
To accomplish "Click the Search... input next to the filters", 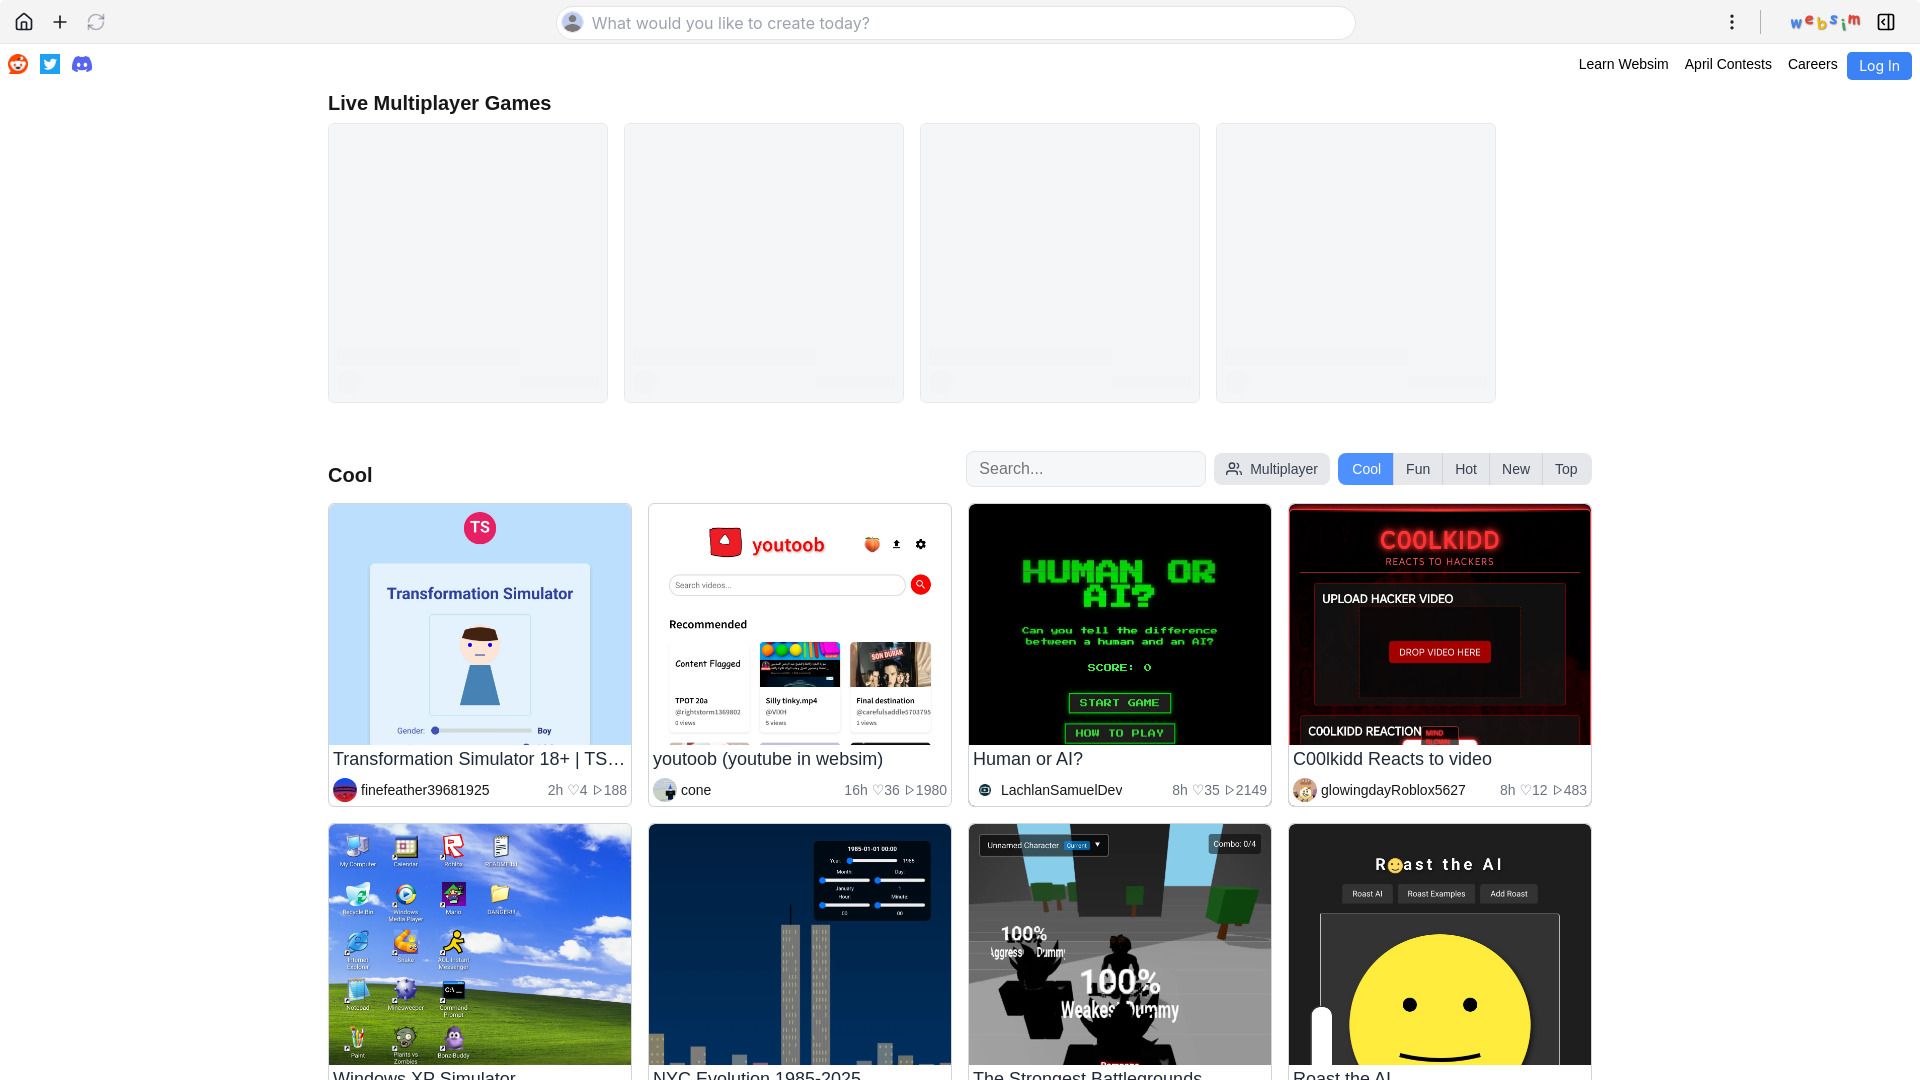I will (x=1085, y=468).
